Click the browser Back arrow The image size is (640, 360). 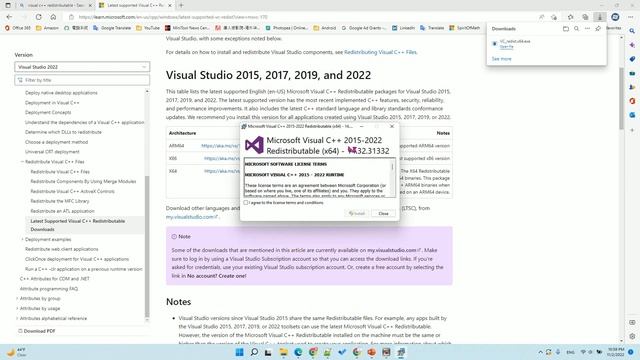[9, 17]
